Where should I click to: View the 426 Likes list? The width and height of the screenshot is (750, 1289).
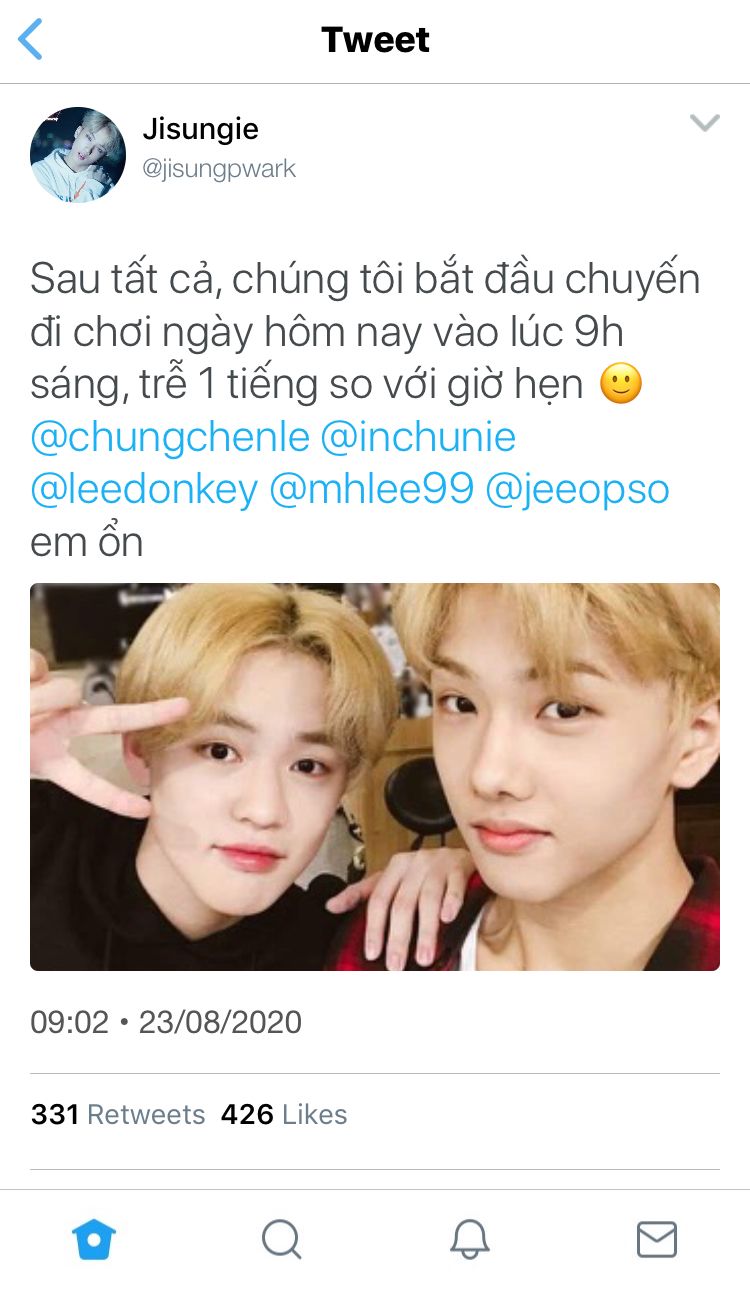(x=284, y=1114)
